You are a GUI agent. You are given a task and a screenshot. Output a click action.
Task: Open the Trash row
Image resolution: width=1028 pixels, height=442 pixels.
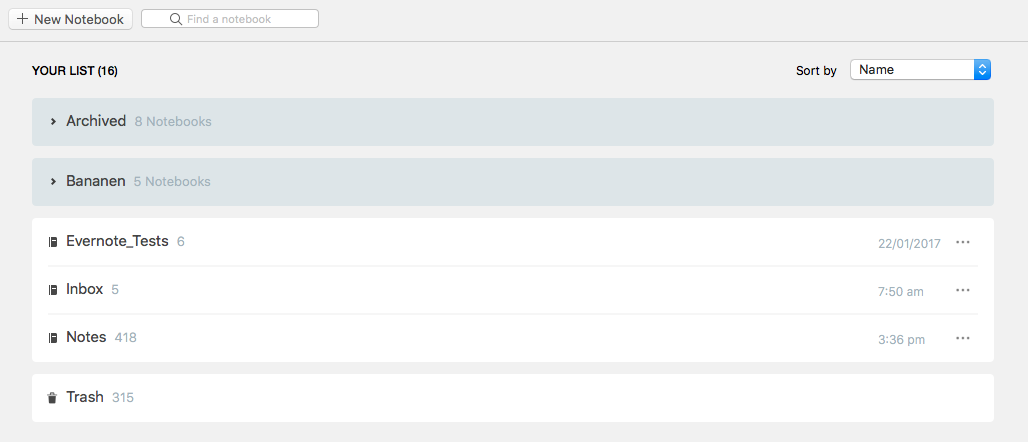(513, 398)
